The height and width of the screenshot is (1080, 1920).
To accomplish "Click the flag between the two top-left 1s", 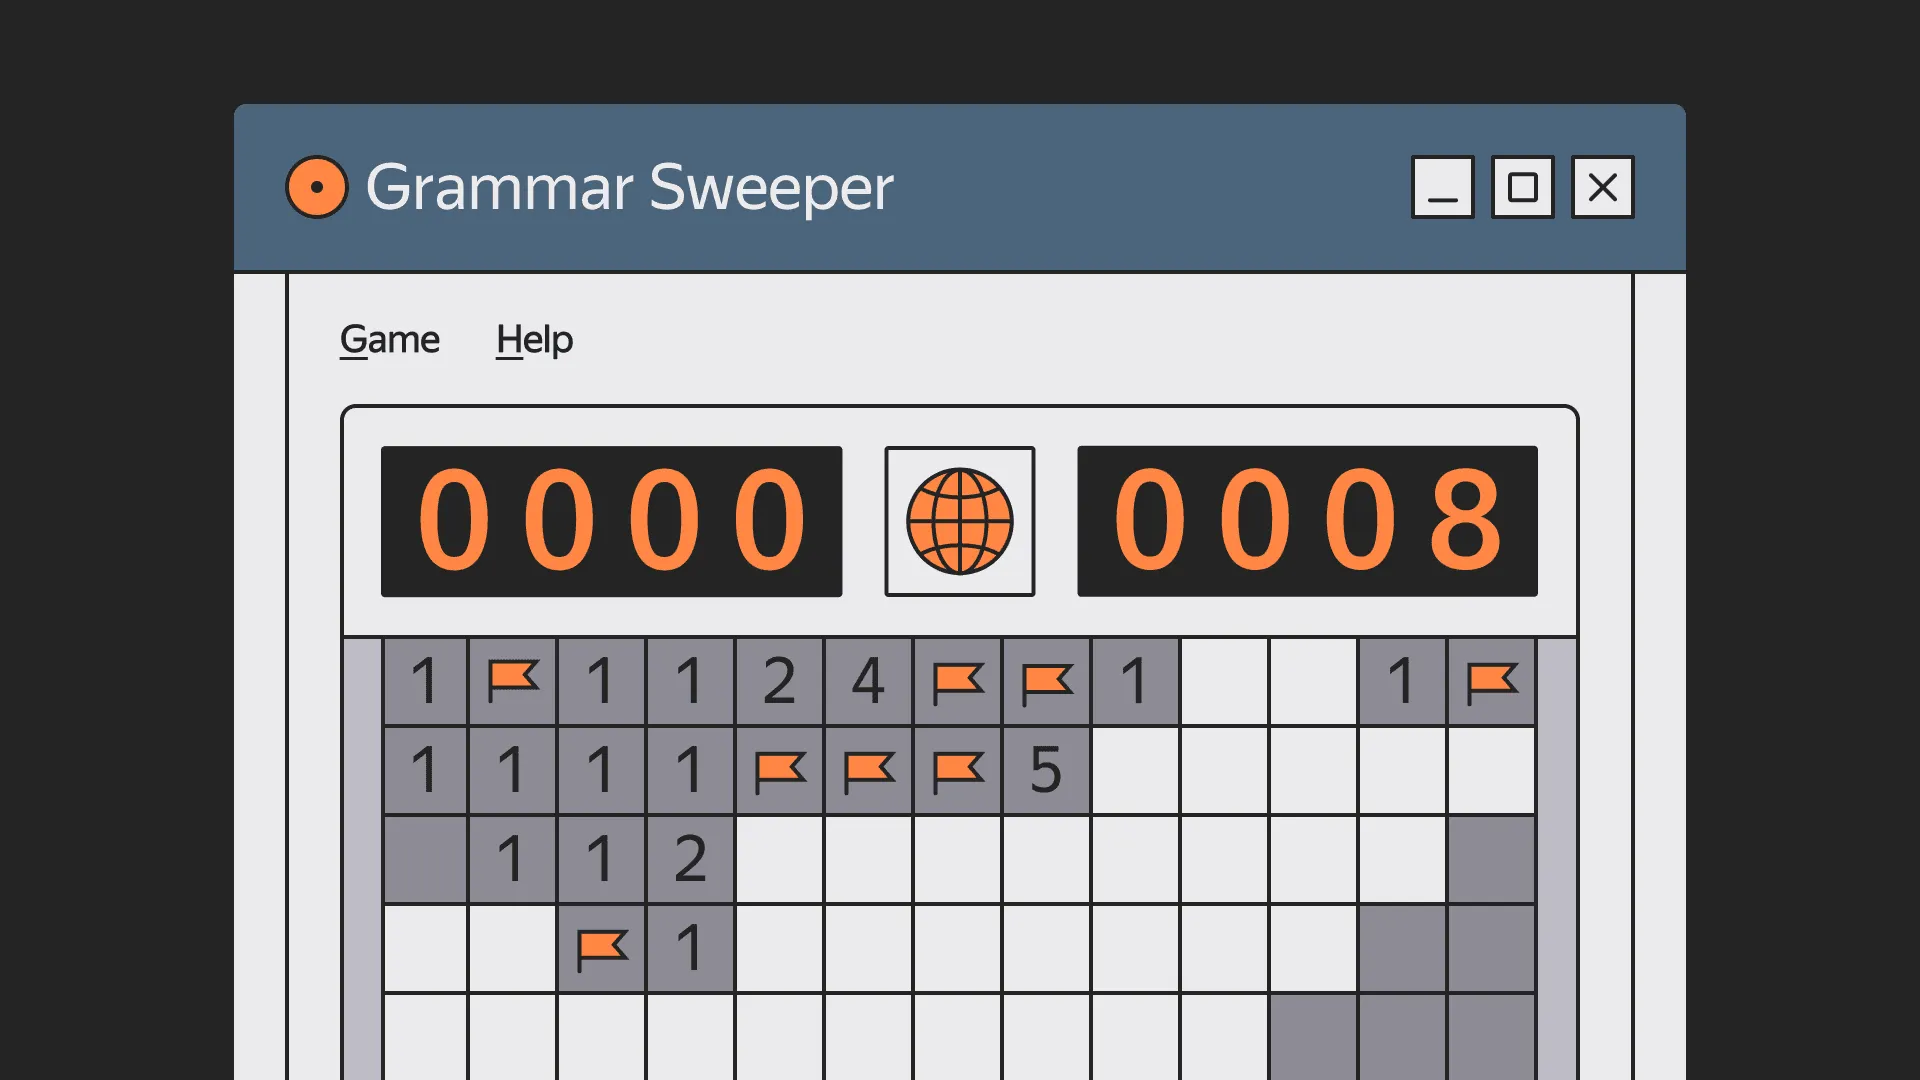I will click(512, 682).
